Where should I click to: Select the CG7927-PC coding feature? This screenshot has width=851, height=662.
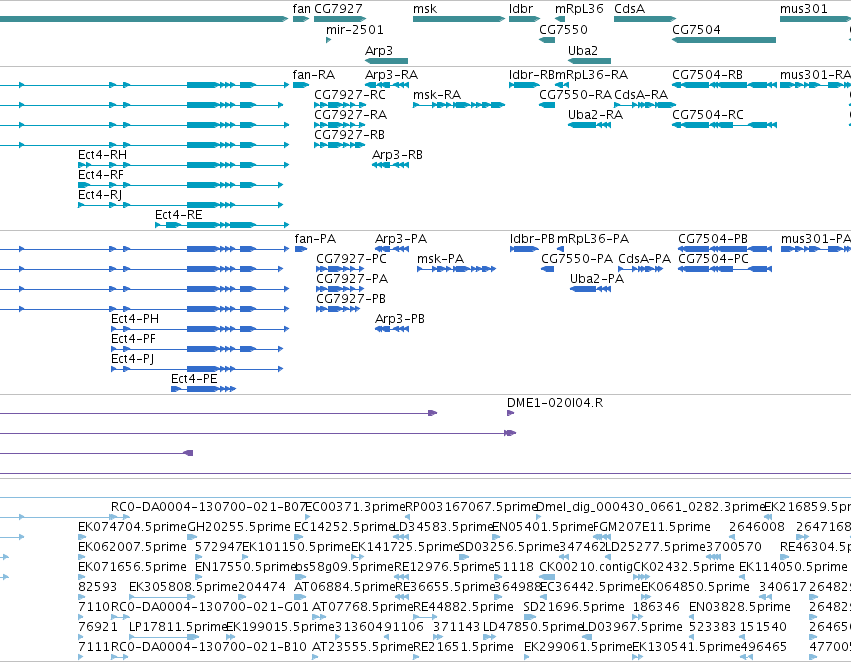click(341, 269)
